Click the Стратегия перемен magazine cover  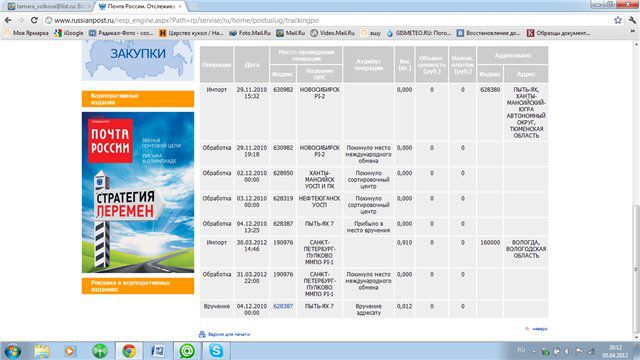click(138, 193)
